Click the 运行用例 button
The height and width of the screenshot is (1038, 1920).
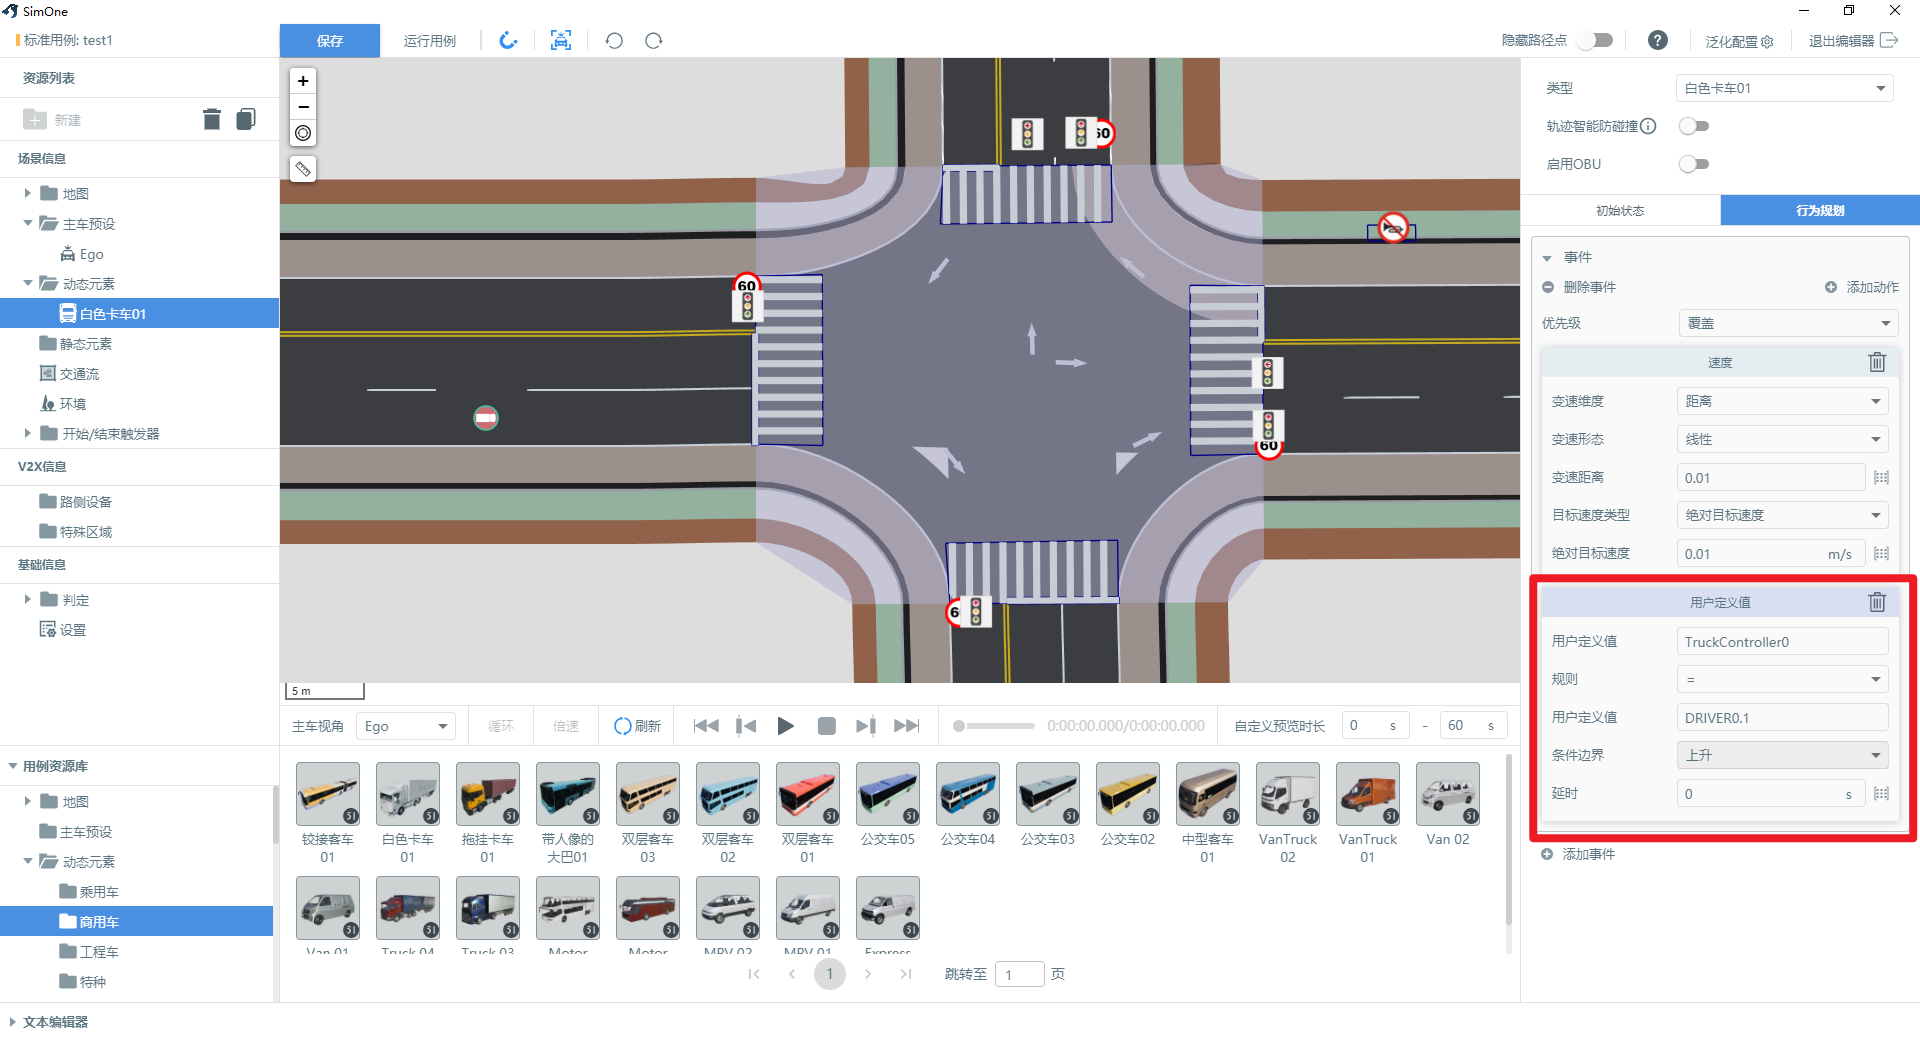tap(430, 40)
